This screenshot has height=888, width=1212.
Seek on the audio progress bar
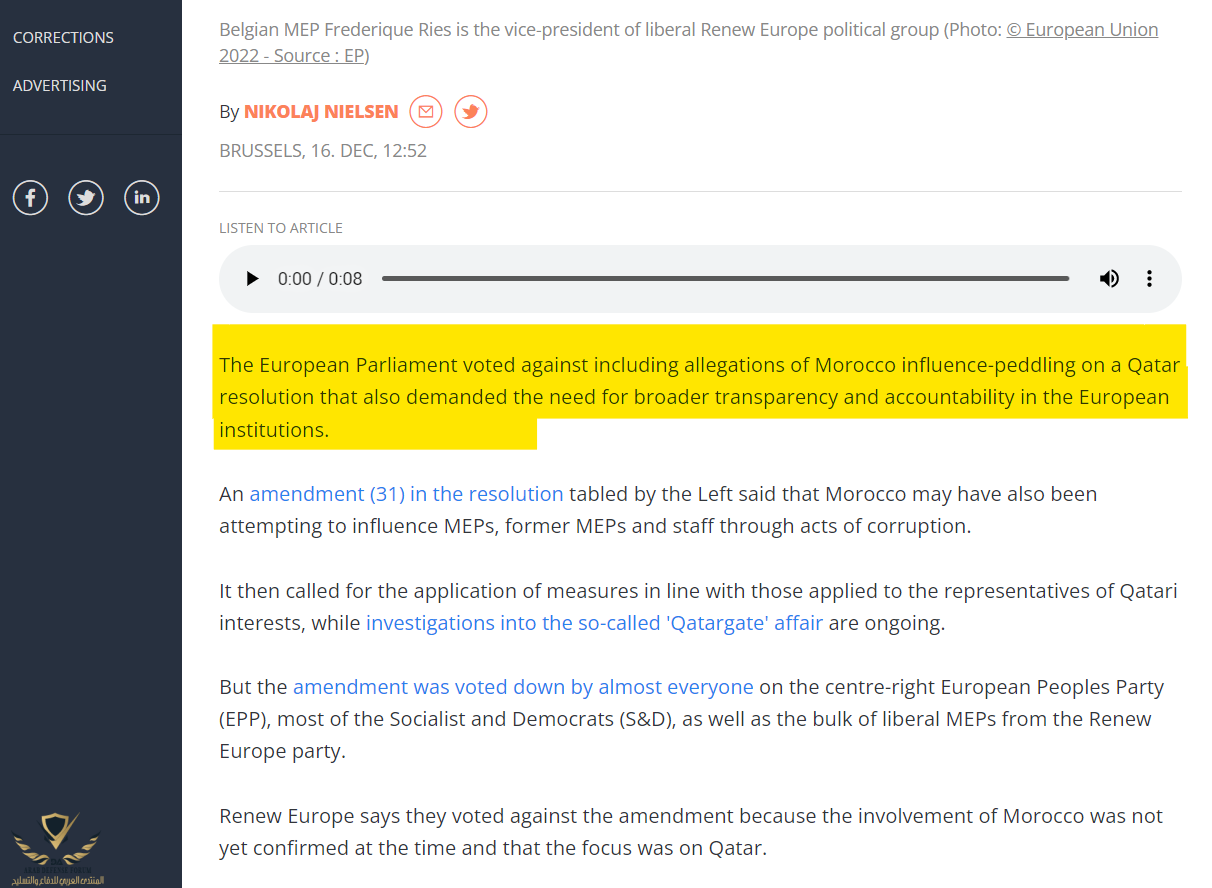point(725,279)
